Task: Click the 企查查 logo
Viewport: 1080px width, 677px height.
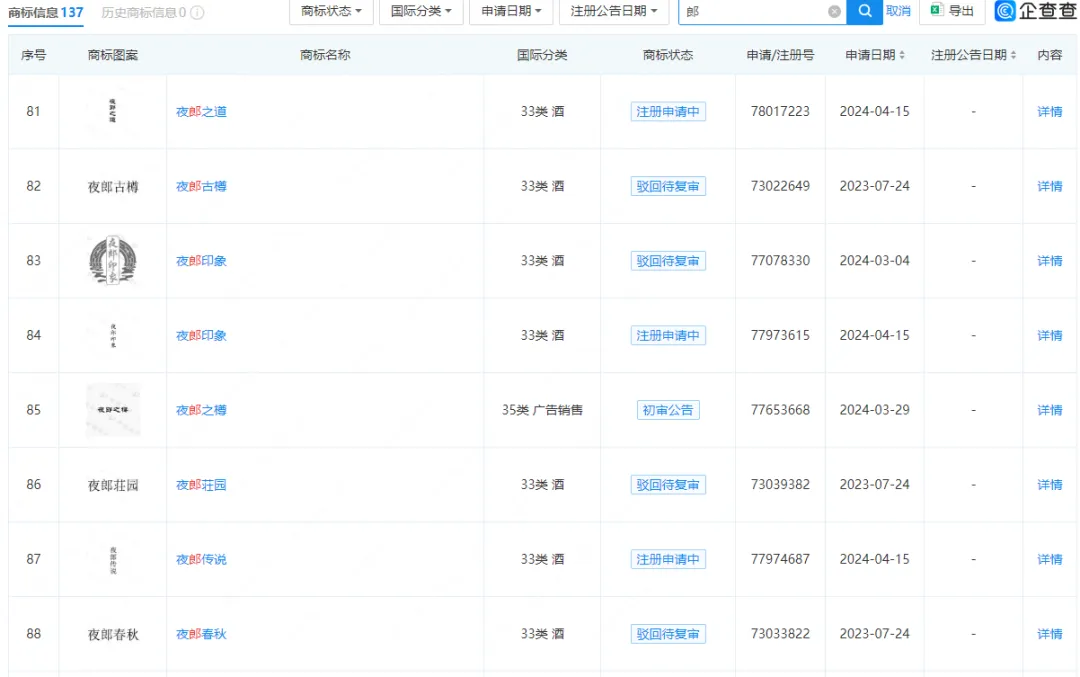Action: click(1036, 11)
